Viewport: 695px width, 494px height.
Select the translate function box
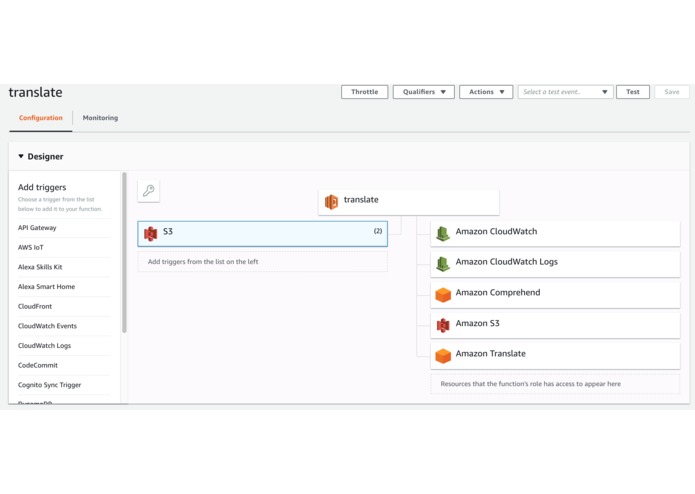(409, 202)
